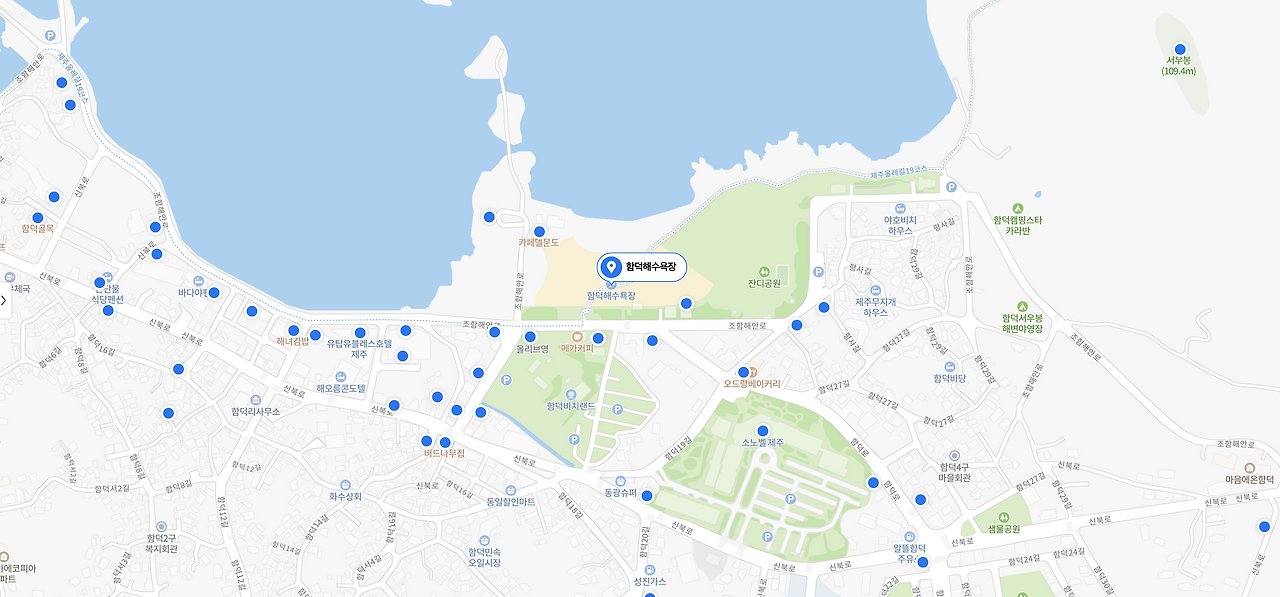The width and height of the screenshot is (1280, 597).
Task: Click the 성진가스 place icon
Action: [x=649, y=569]
